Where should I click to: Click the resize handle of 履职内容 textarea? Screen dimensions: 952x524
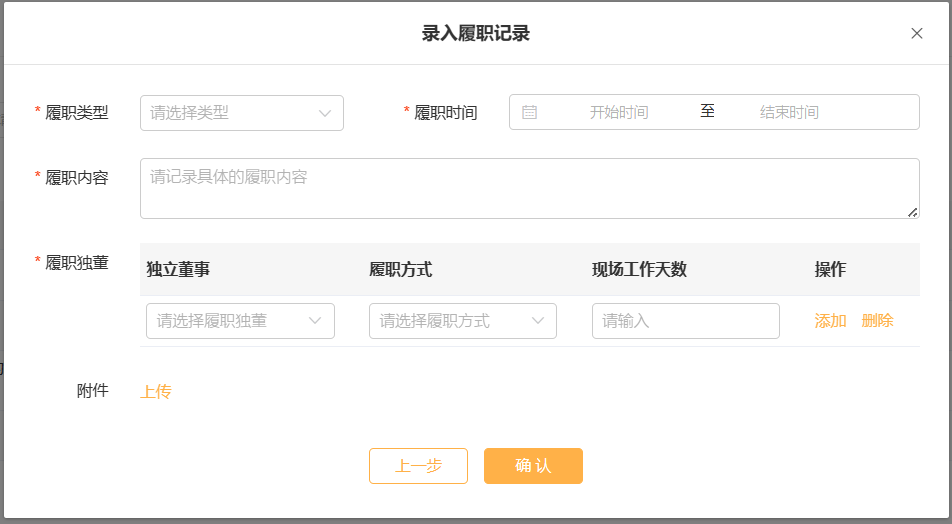(912, 212)
